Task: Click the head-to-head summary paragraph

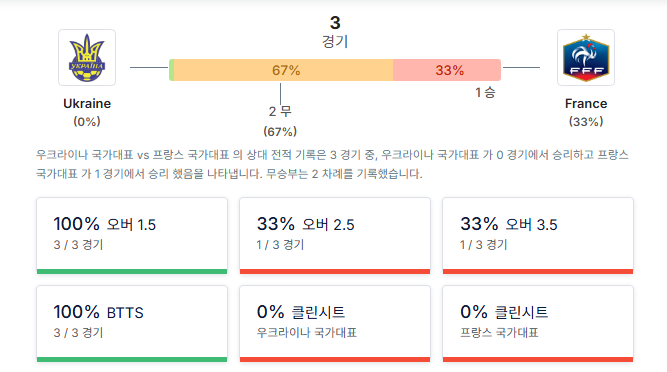Action: [x=332, y=164]
